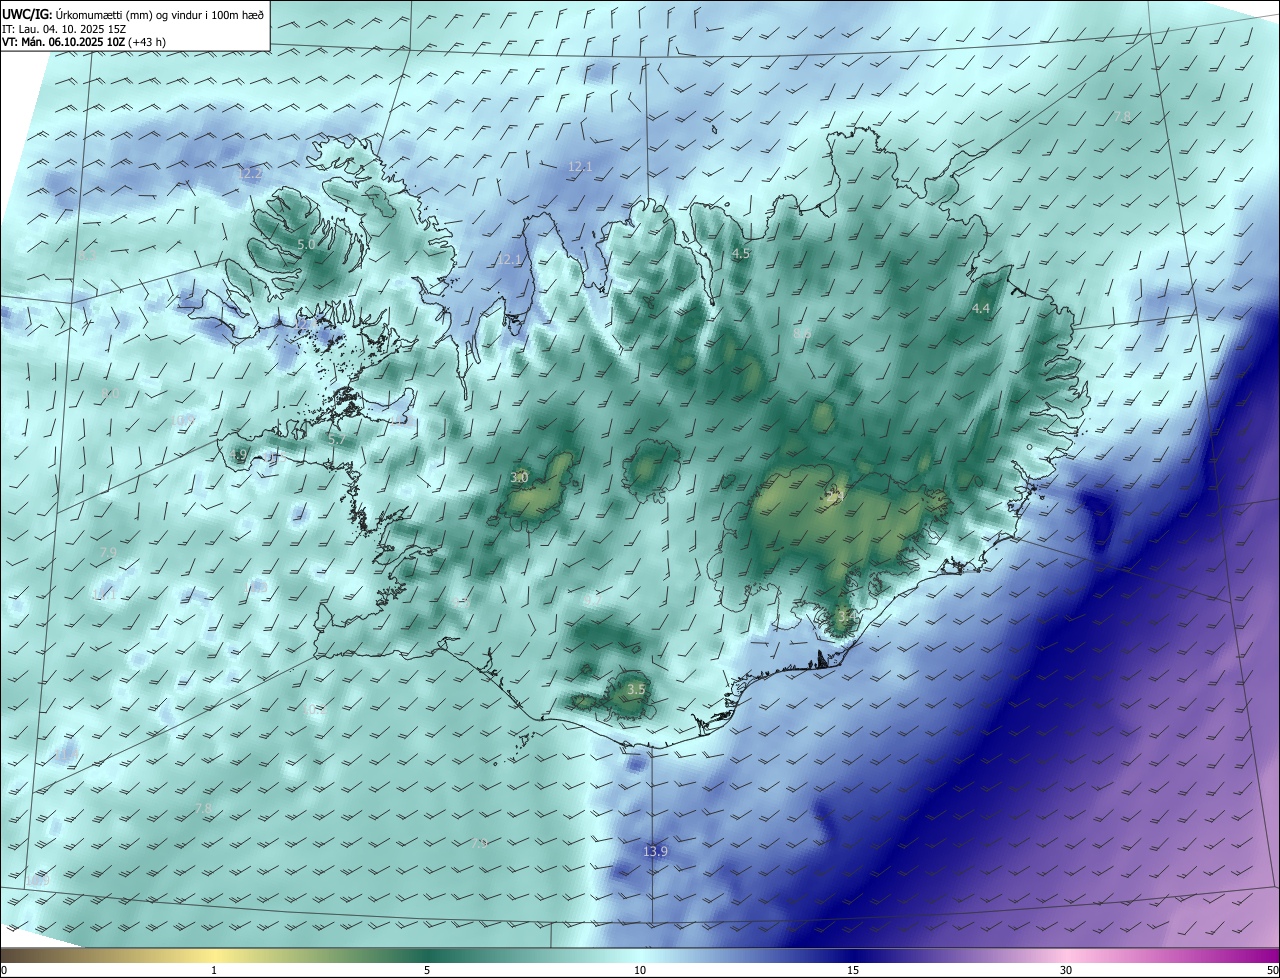Select the 3.5 value label
The height and width of the screenshot is (978, 1280).
tap(636, 690)
